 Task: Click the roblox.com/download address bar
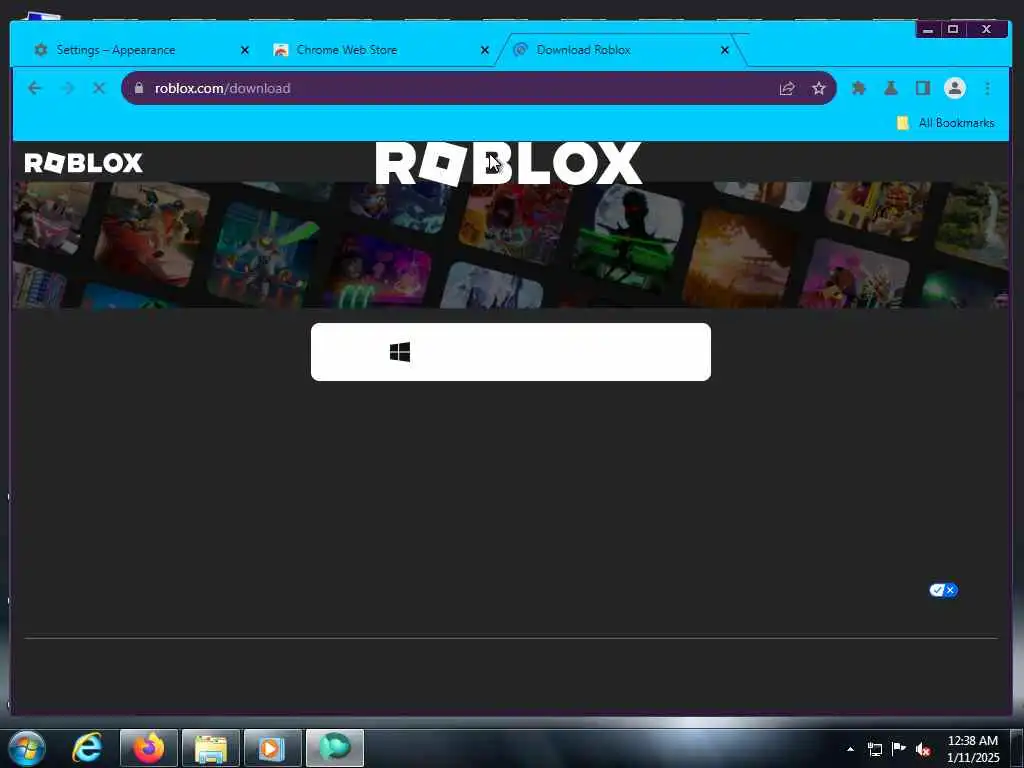pos(479,88)
